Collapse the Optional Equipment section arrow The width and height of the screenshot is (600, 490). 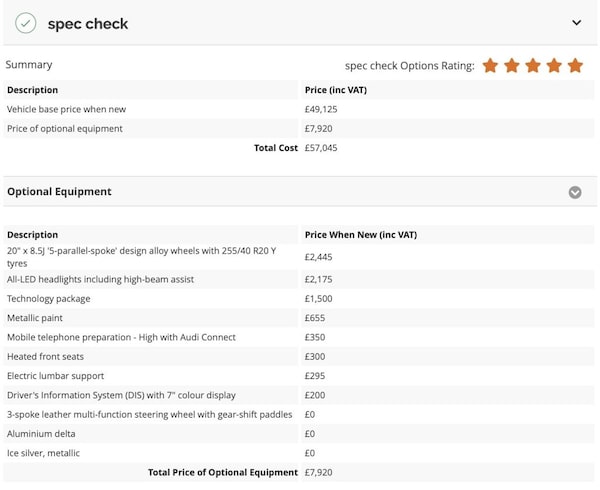575,192
